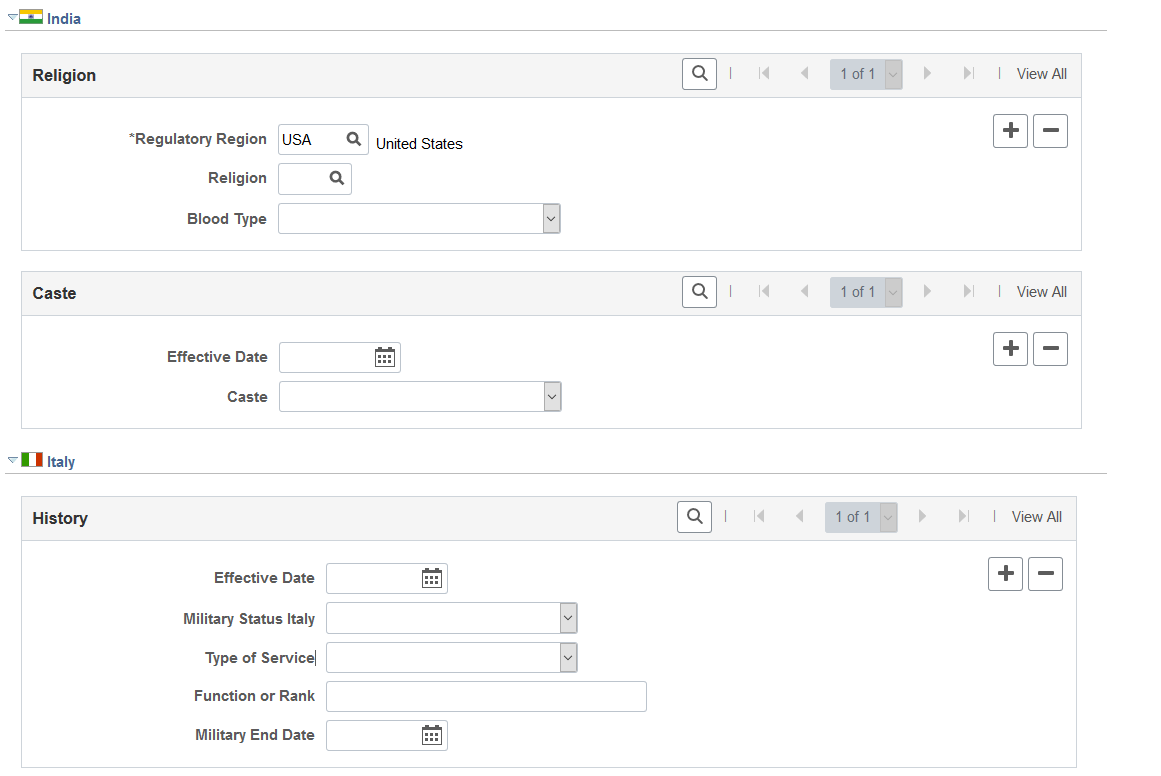Delete the Caste row with minus button
The image size is (1161, 776).
[1050, 349]
